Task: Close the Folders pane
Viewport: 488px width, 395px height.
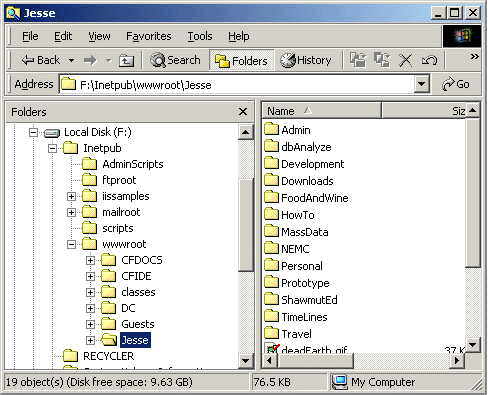Action: (x=243, y=112)
